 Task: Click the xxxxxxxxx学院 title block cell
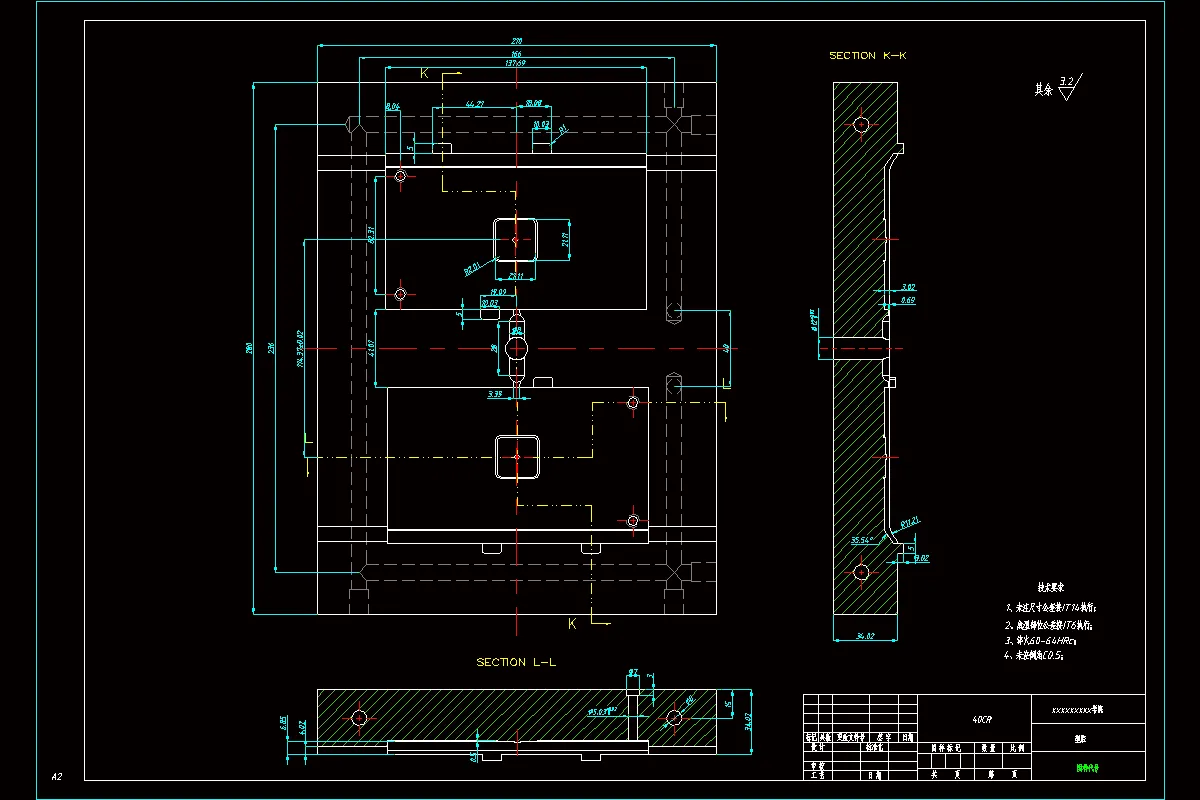tap(1088, 708)
